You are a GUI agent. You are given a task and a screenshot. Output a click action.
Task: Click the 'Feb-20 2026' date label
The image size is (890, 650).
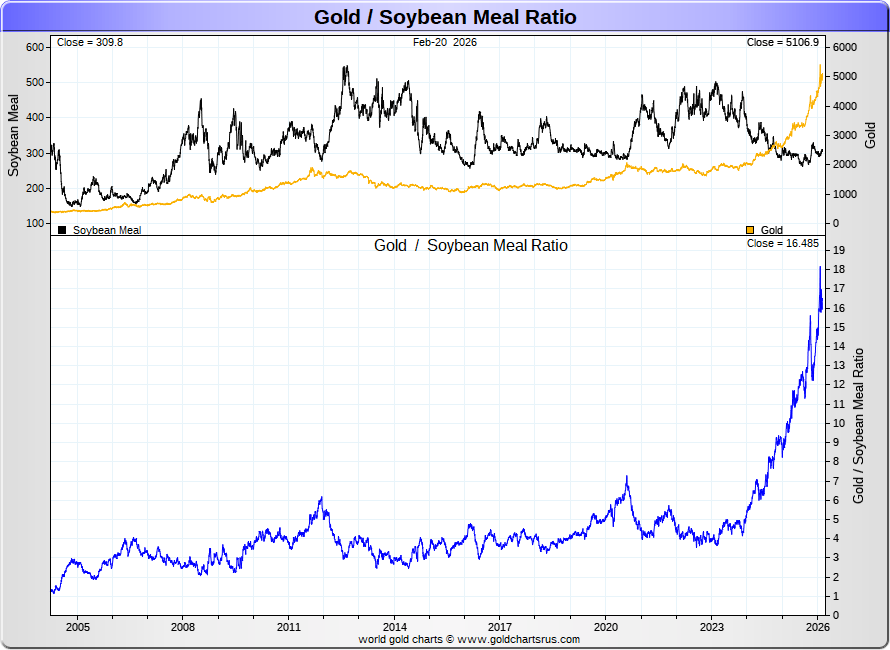[x=445, y=43]
